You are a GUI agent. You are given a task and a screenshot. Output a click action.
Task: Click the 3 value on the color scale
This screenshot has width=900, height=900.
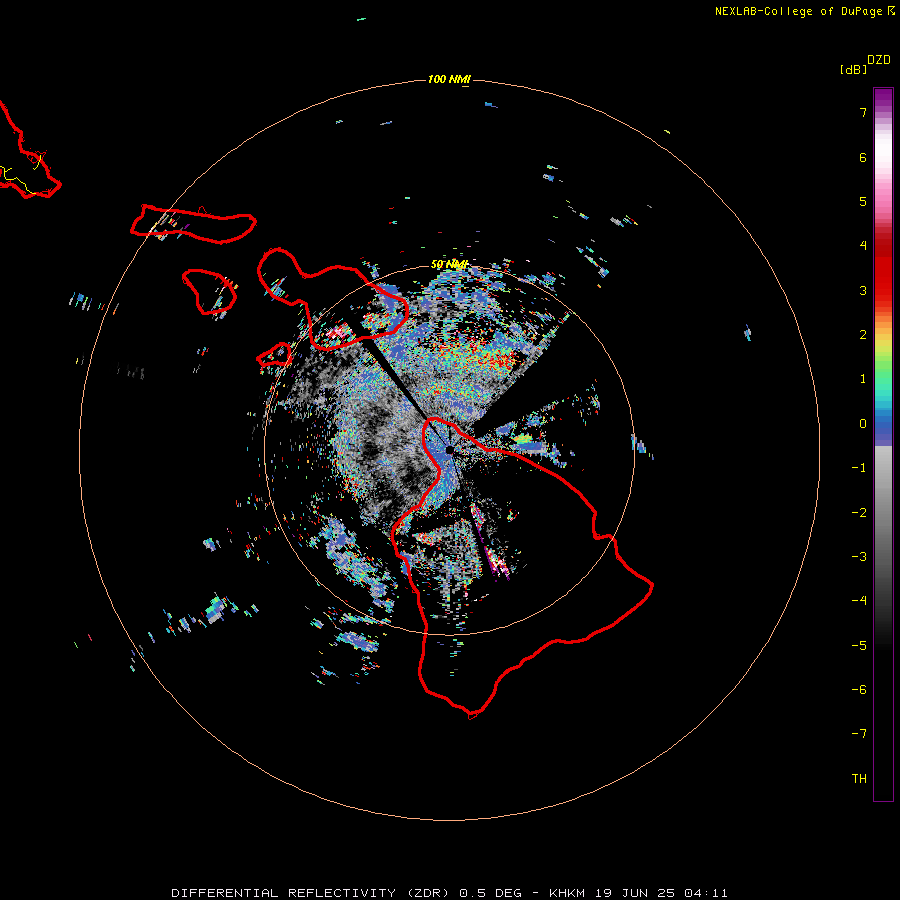click(x=863, y=290)
